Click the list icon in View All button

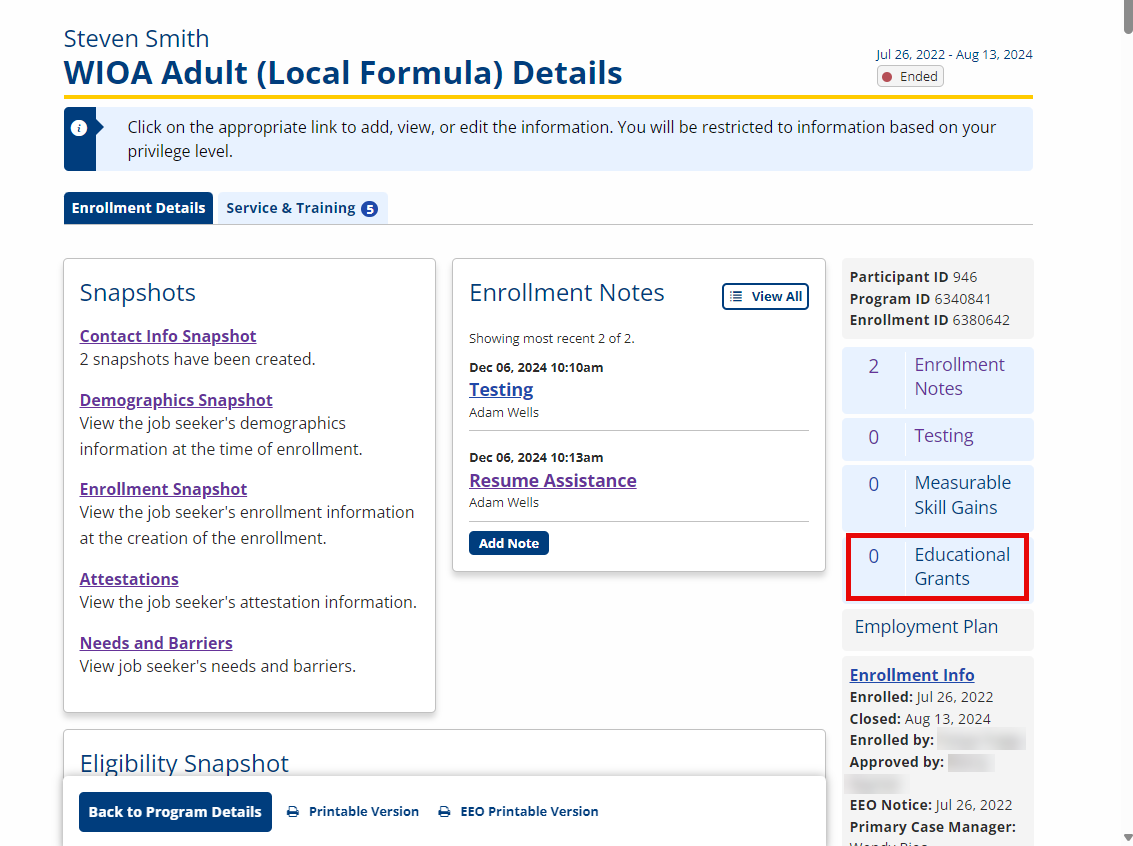(736, 296)
